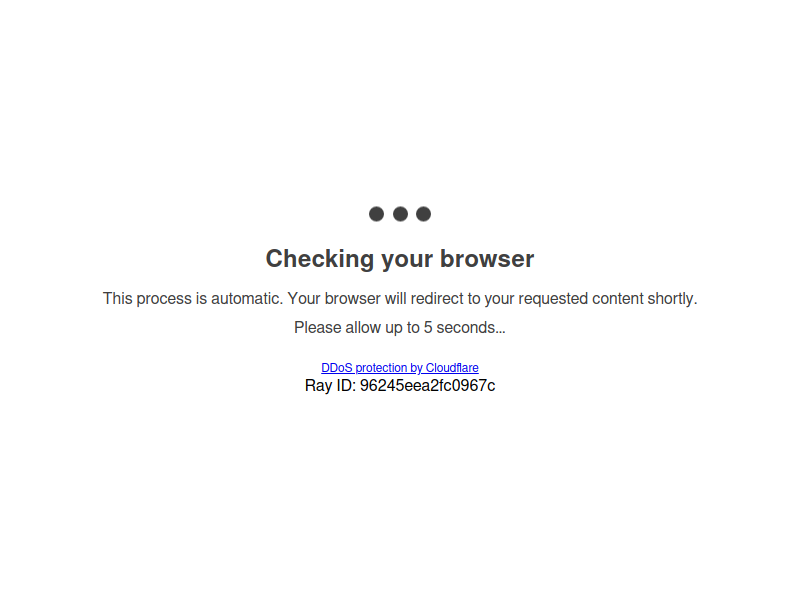
Task: Click the Please allow up to 5 seconds text
Action: pos(400,328)
